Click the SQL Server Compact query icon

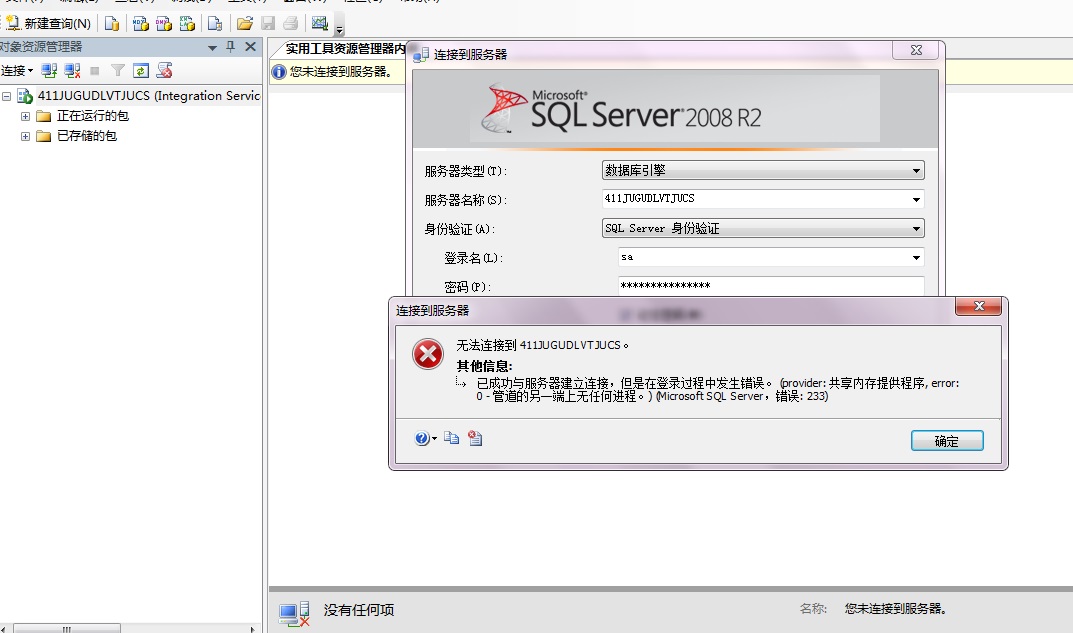tap(215, 23)
